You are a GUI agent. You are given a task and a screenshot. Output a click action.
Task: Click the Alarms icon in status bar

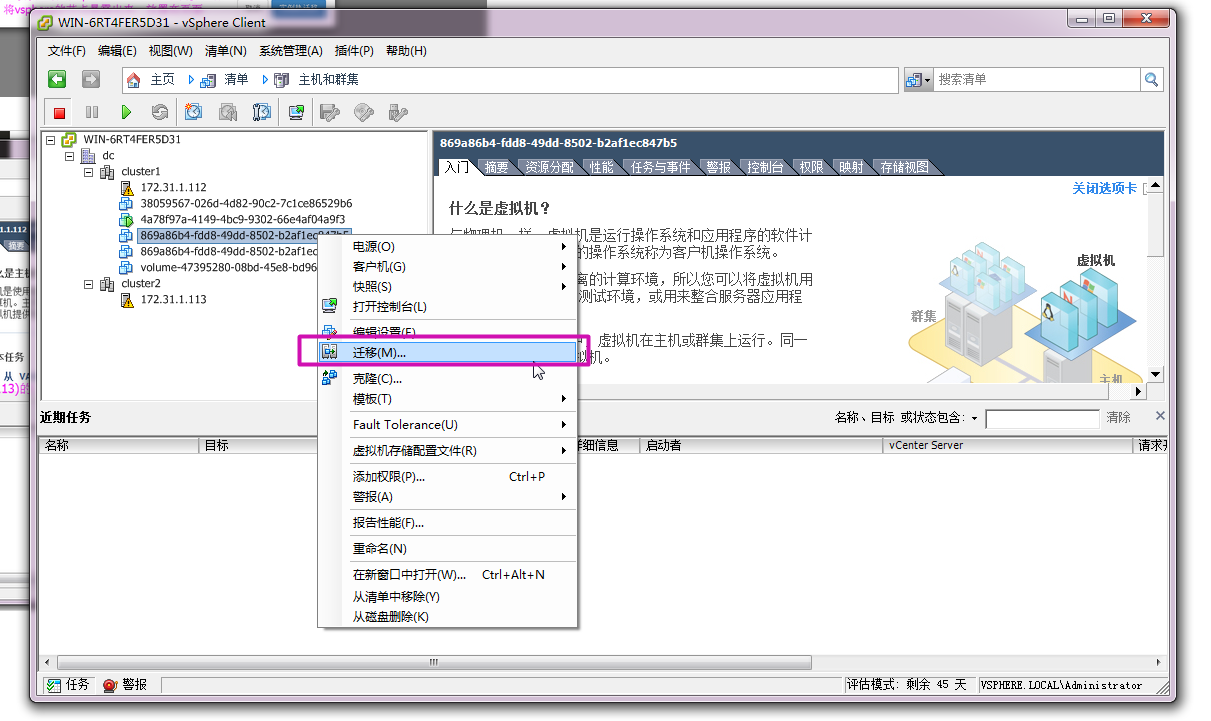click(110, 685)
